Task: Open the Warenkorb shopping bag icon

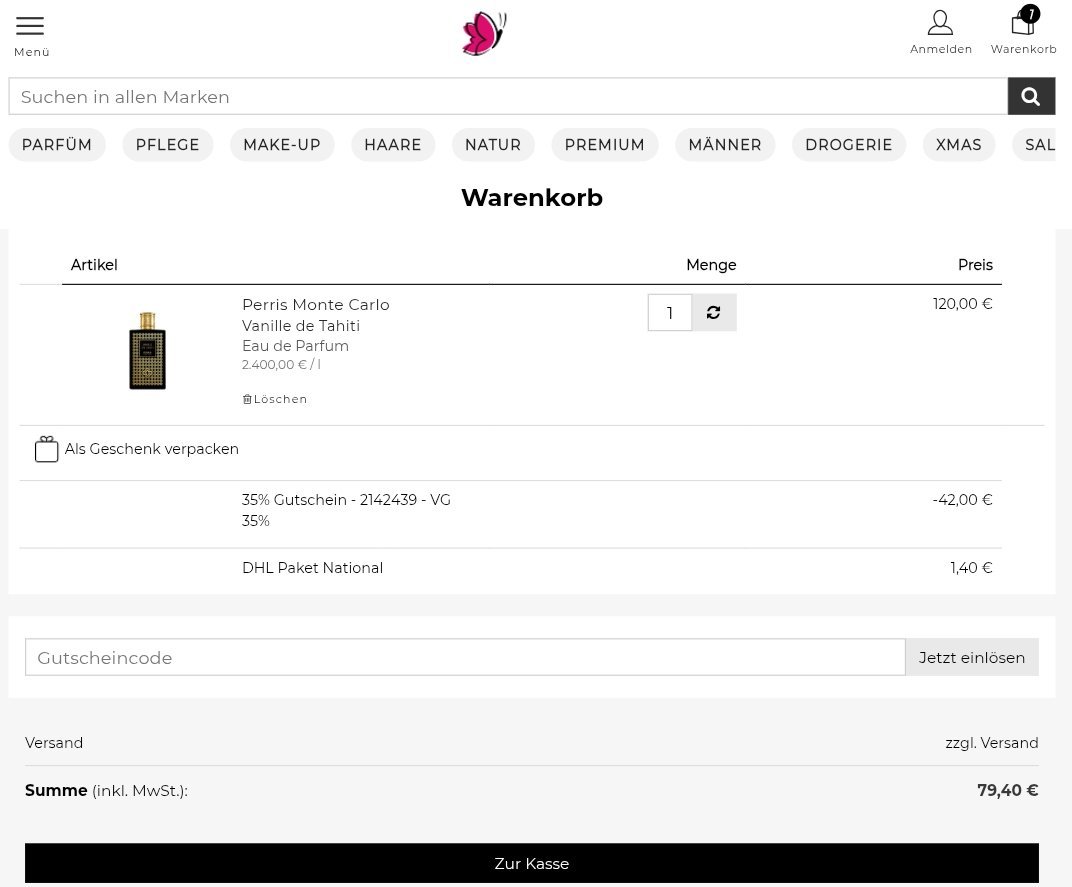Action: point(1022,24)
